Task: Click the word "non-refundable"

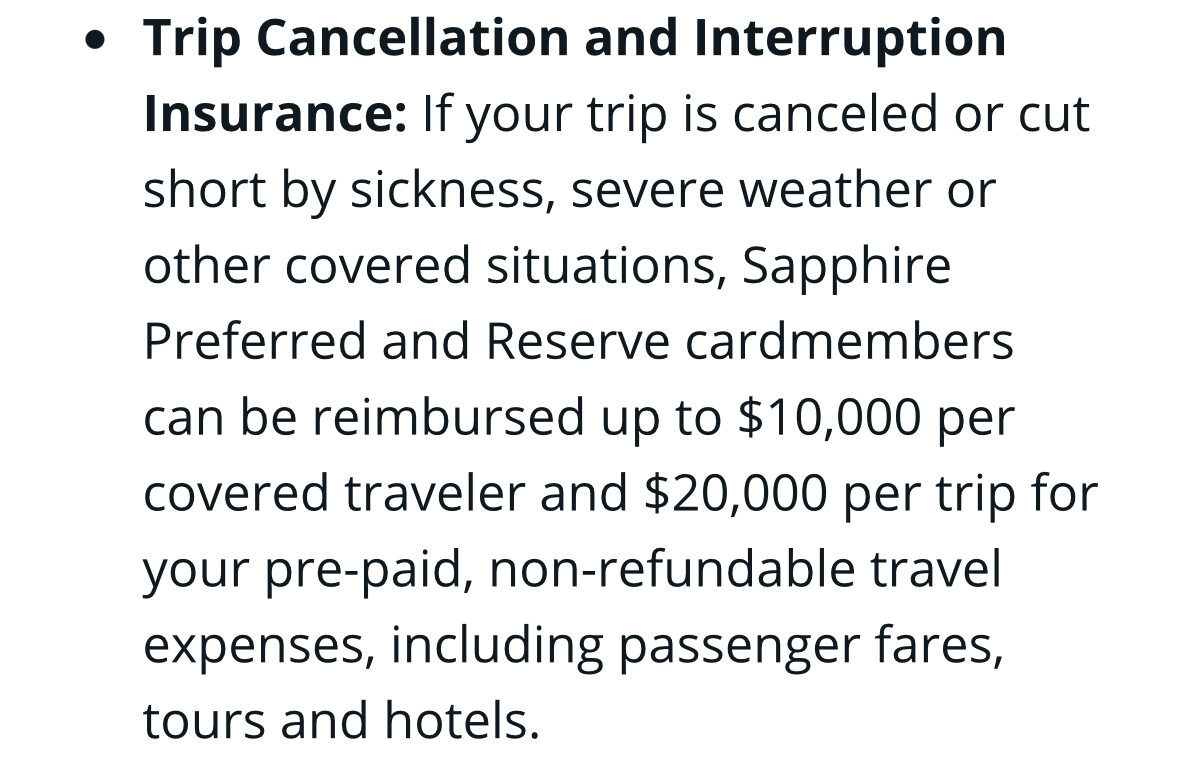Action: coord(673,570)
